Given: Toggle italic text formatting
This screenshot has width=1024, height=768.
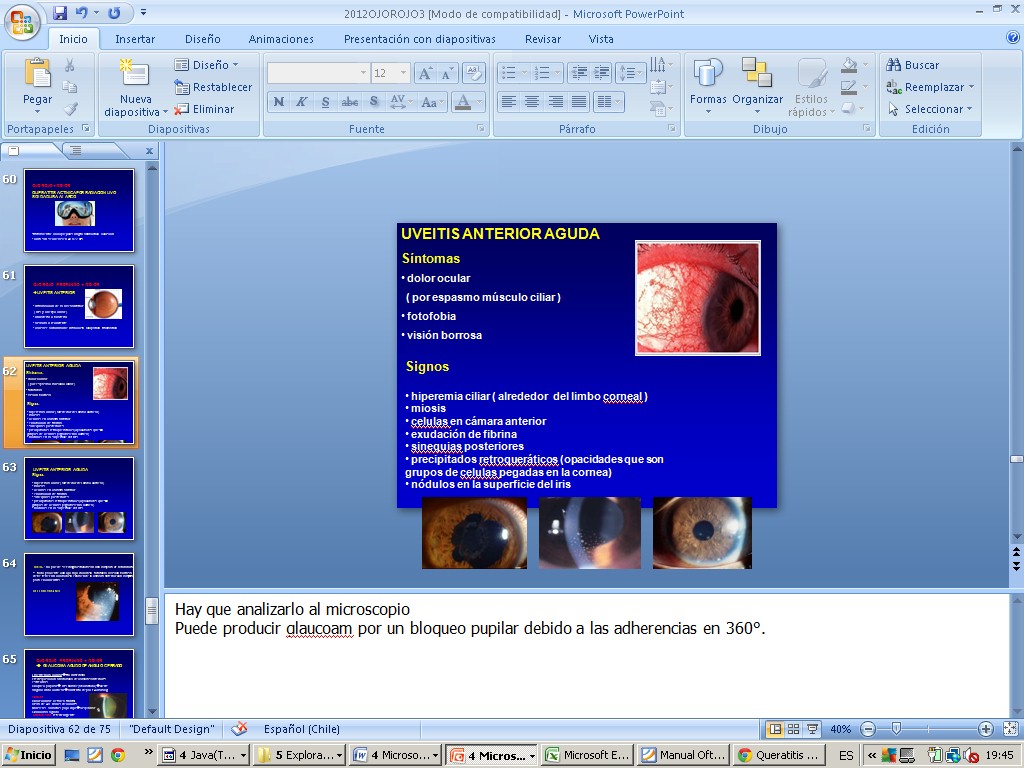Looking at the screenshot, I should (x=302, y=102).
